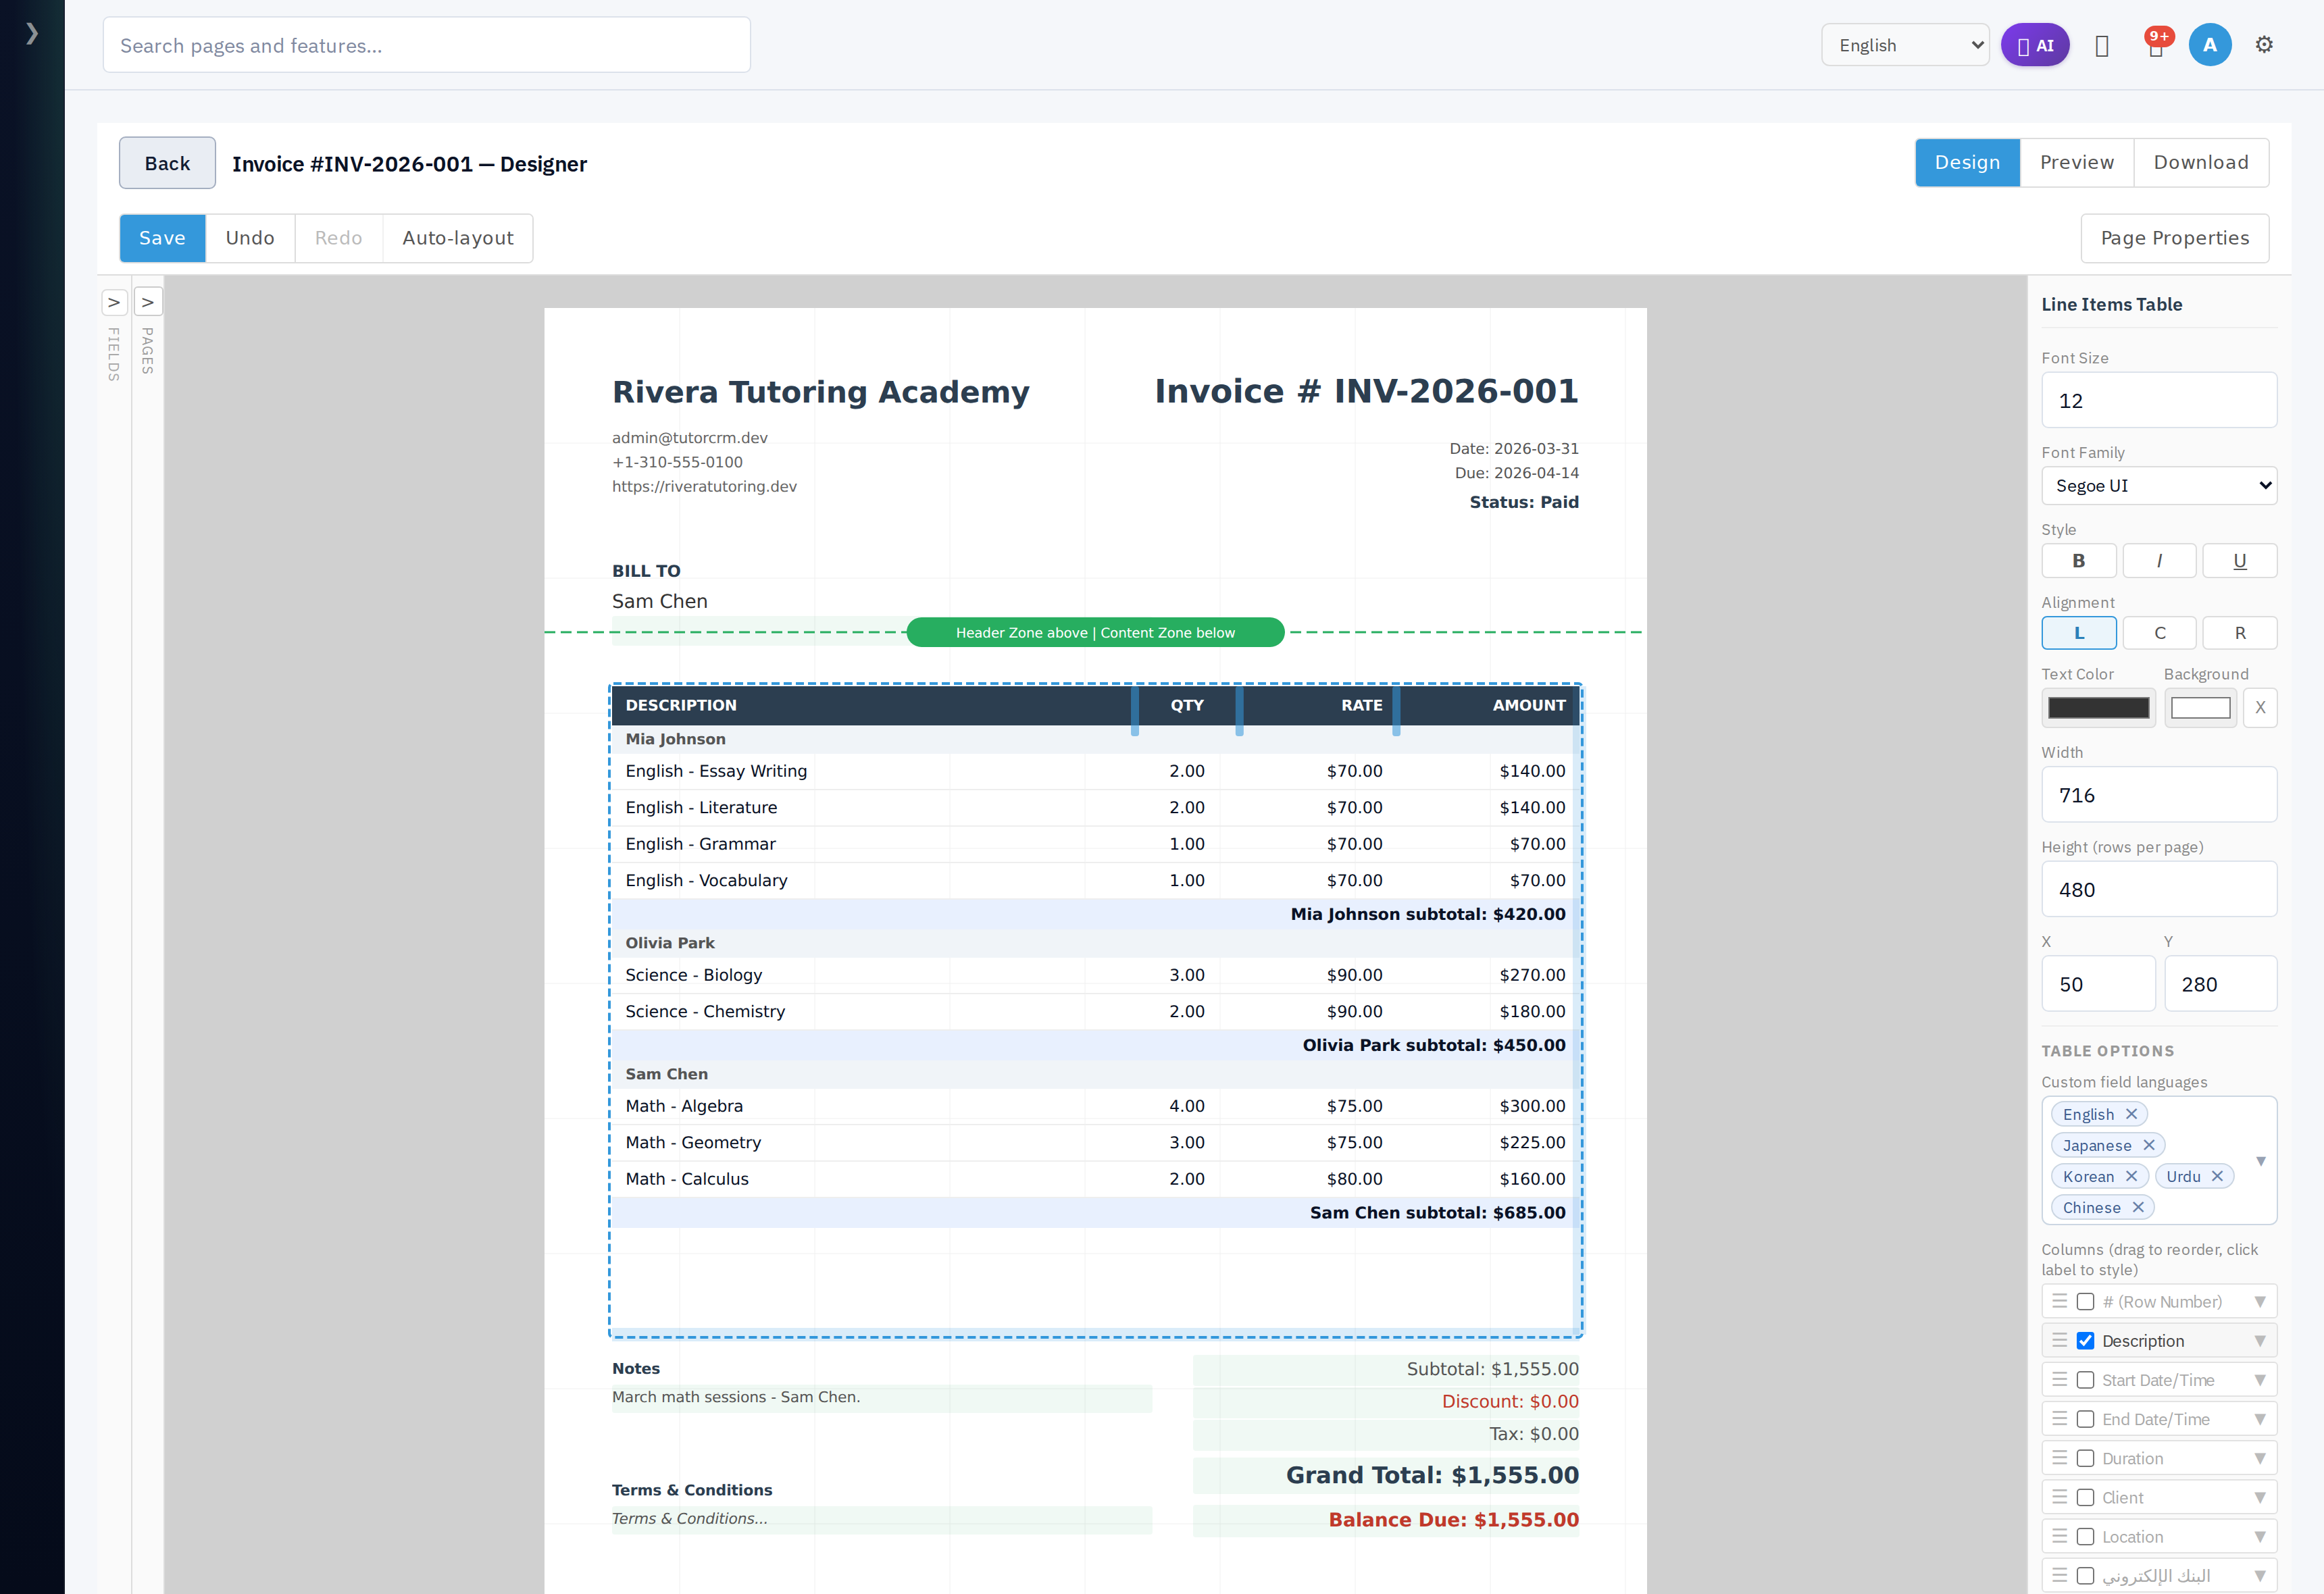Open the user avatar A menu
Image resolution: width=2324 pixels, height=1594 pixels.
click(2210, 45)
